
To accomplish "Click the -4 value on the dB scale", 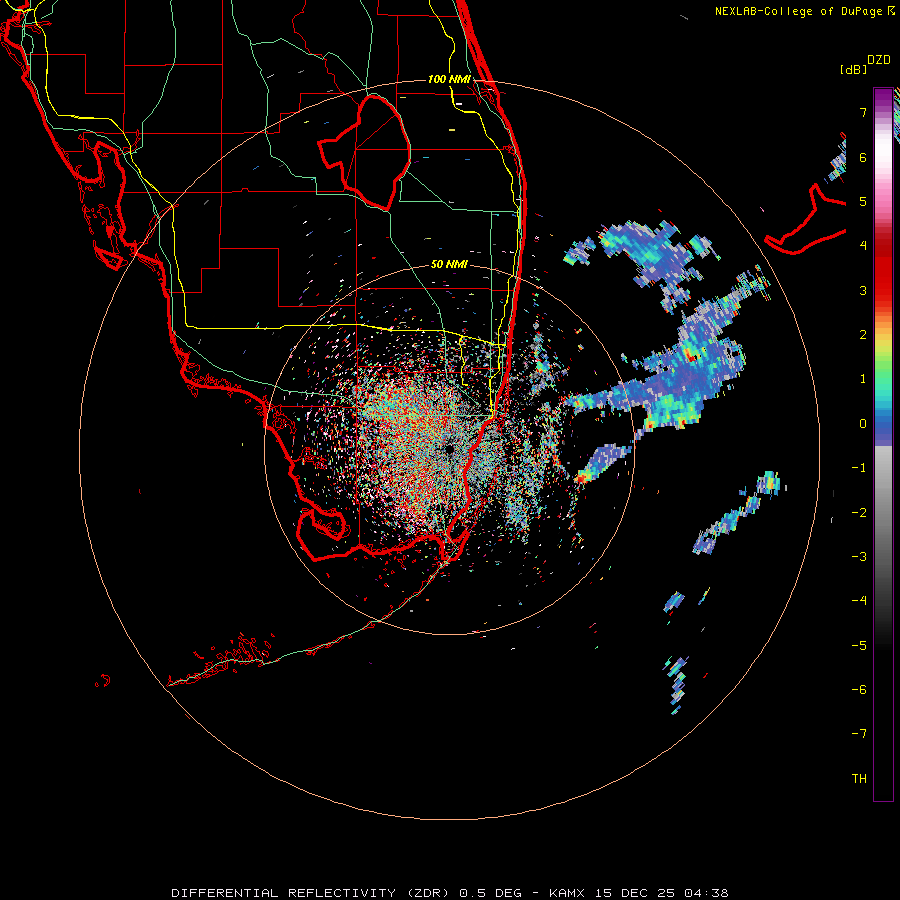I will pyautogui.click(x=859, y=600).
